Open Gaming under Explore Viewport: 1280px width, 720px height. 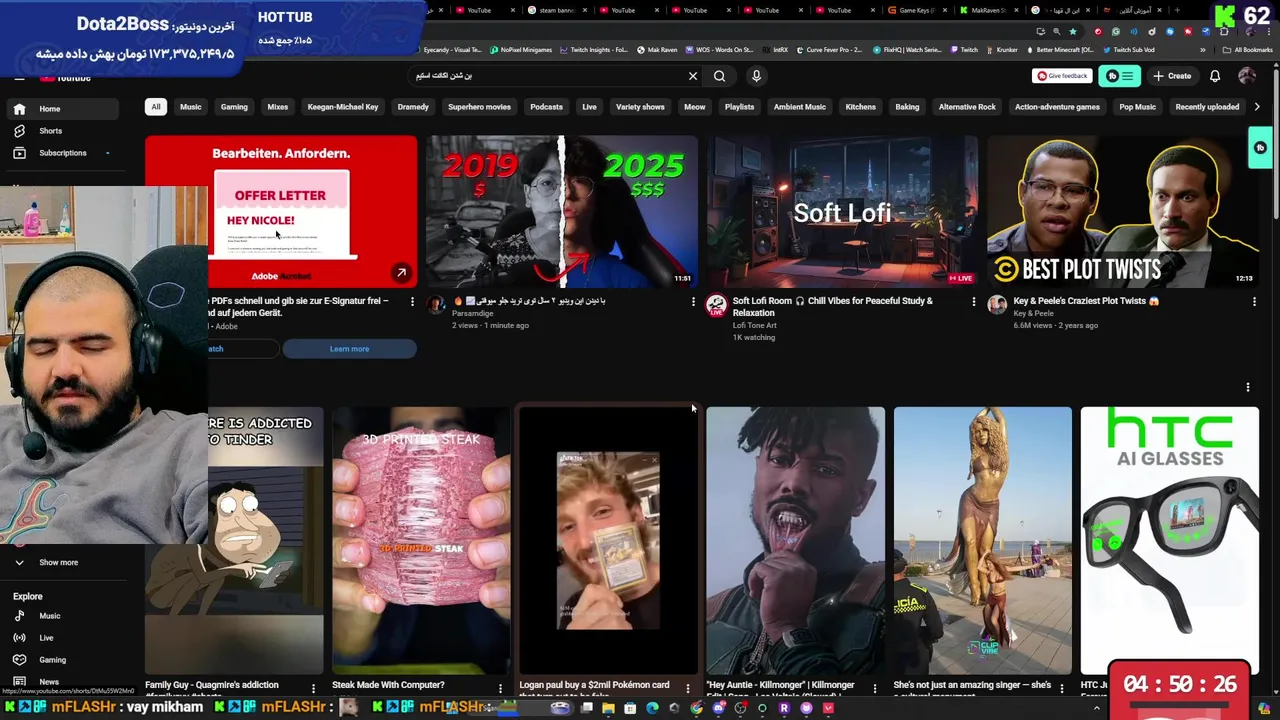[52, 660]
